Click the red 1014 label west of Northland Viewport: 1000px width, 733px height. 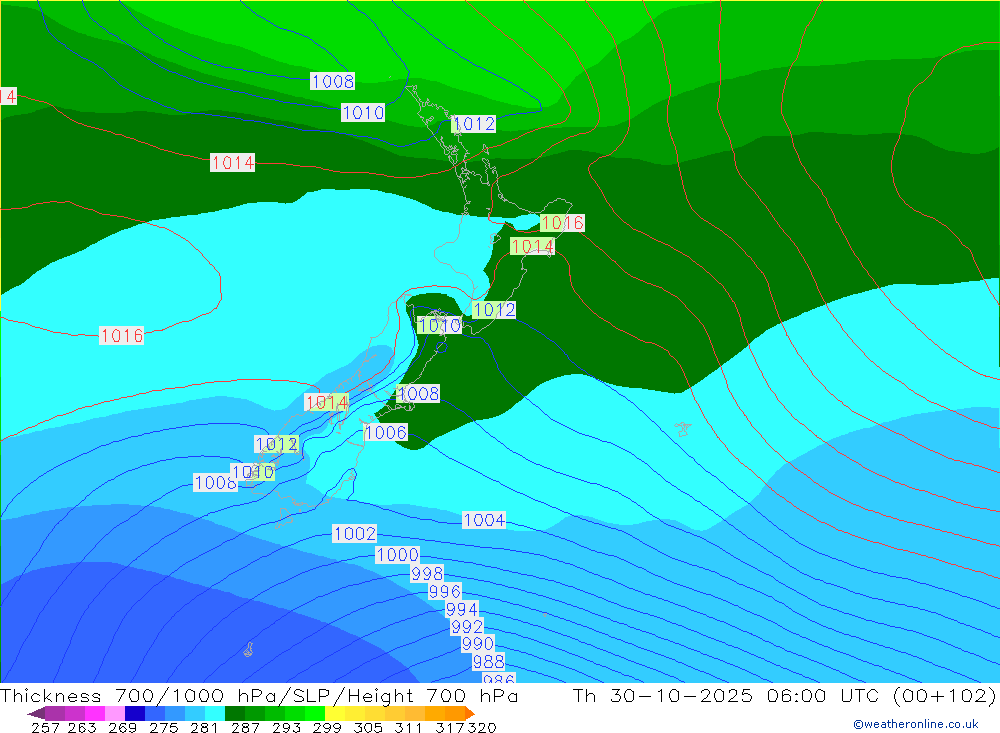(233, 163)
